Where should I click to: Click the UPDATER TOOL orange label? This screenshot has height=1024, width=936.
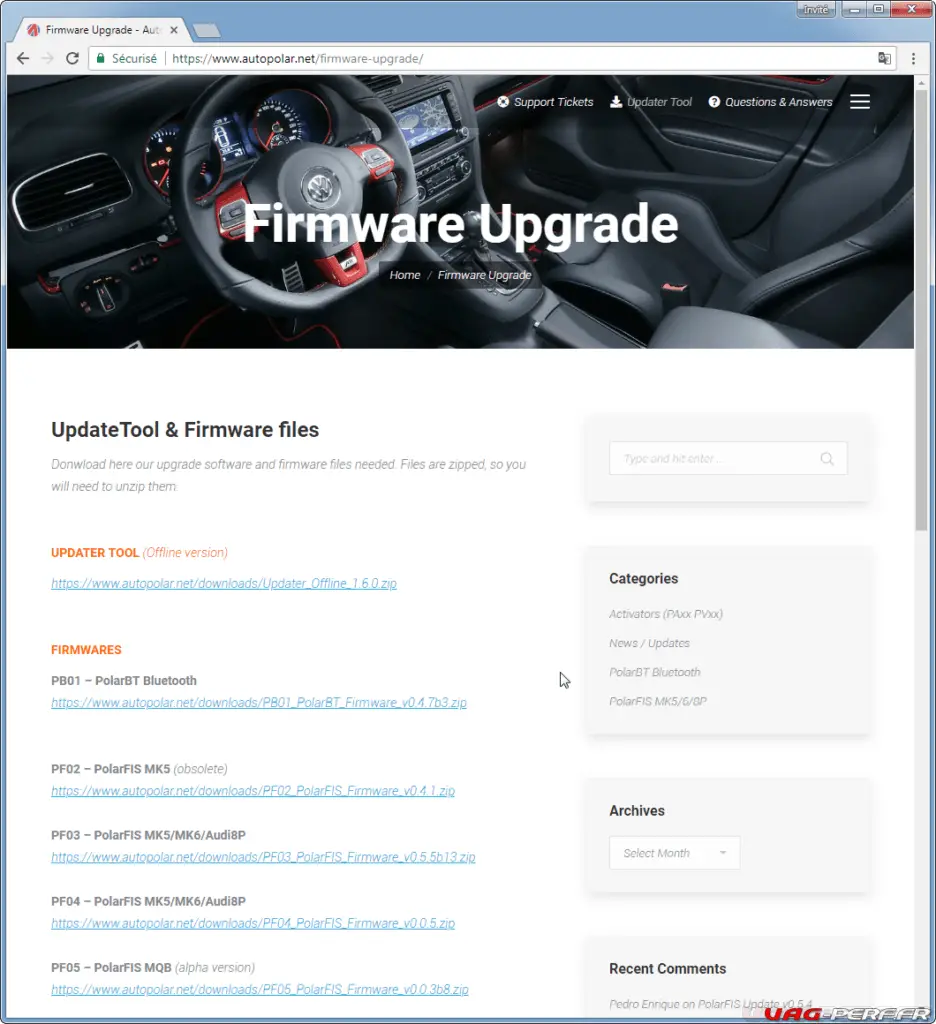(95, 552)
